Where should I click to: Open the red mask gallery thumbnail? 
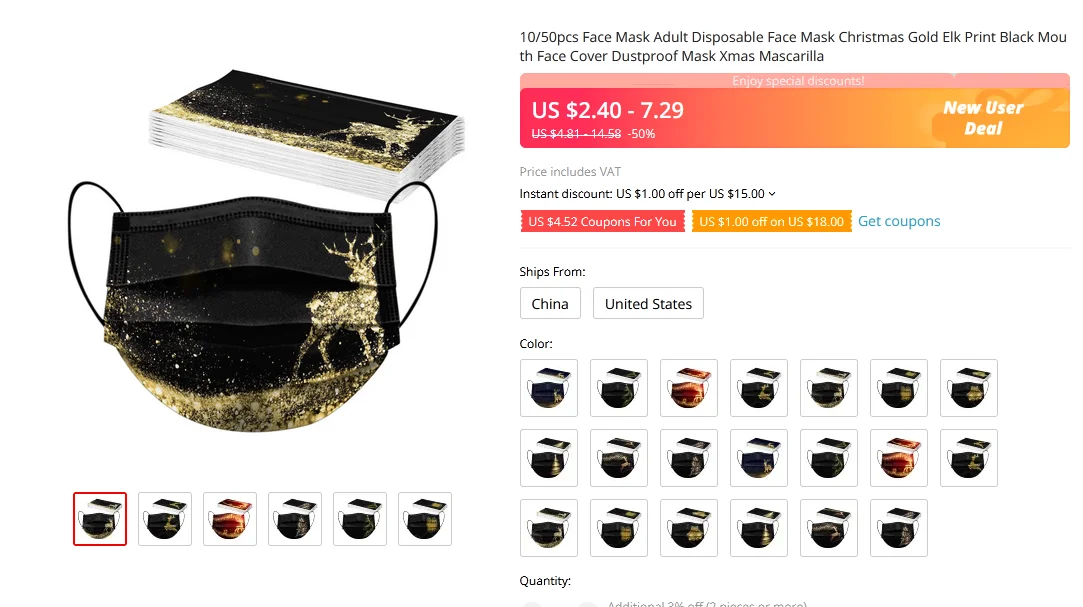(230, 519)
